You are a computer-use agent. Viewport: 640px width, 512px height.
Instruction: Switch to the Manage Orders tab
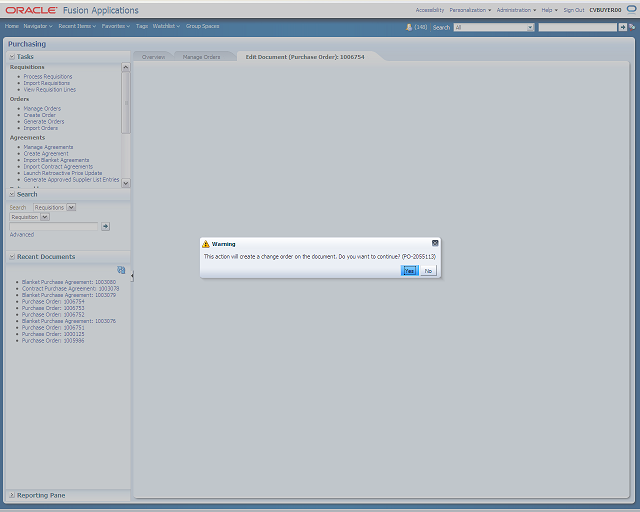point(201,57)
